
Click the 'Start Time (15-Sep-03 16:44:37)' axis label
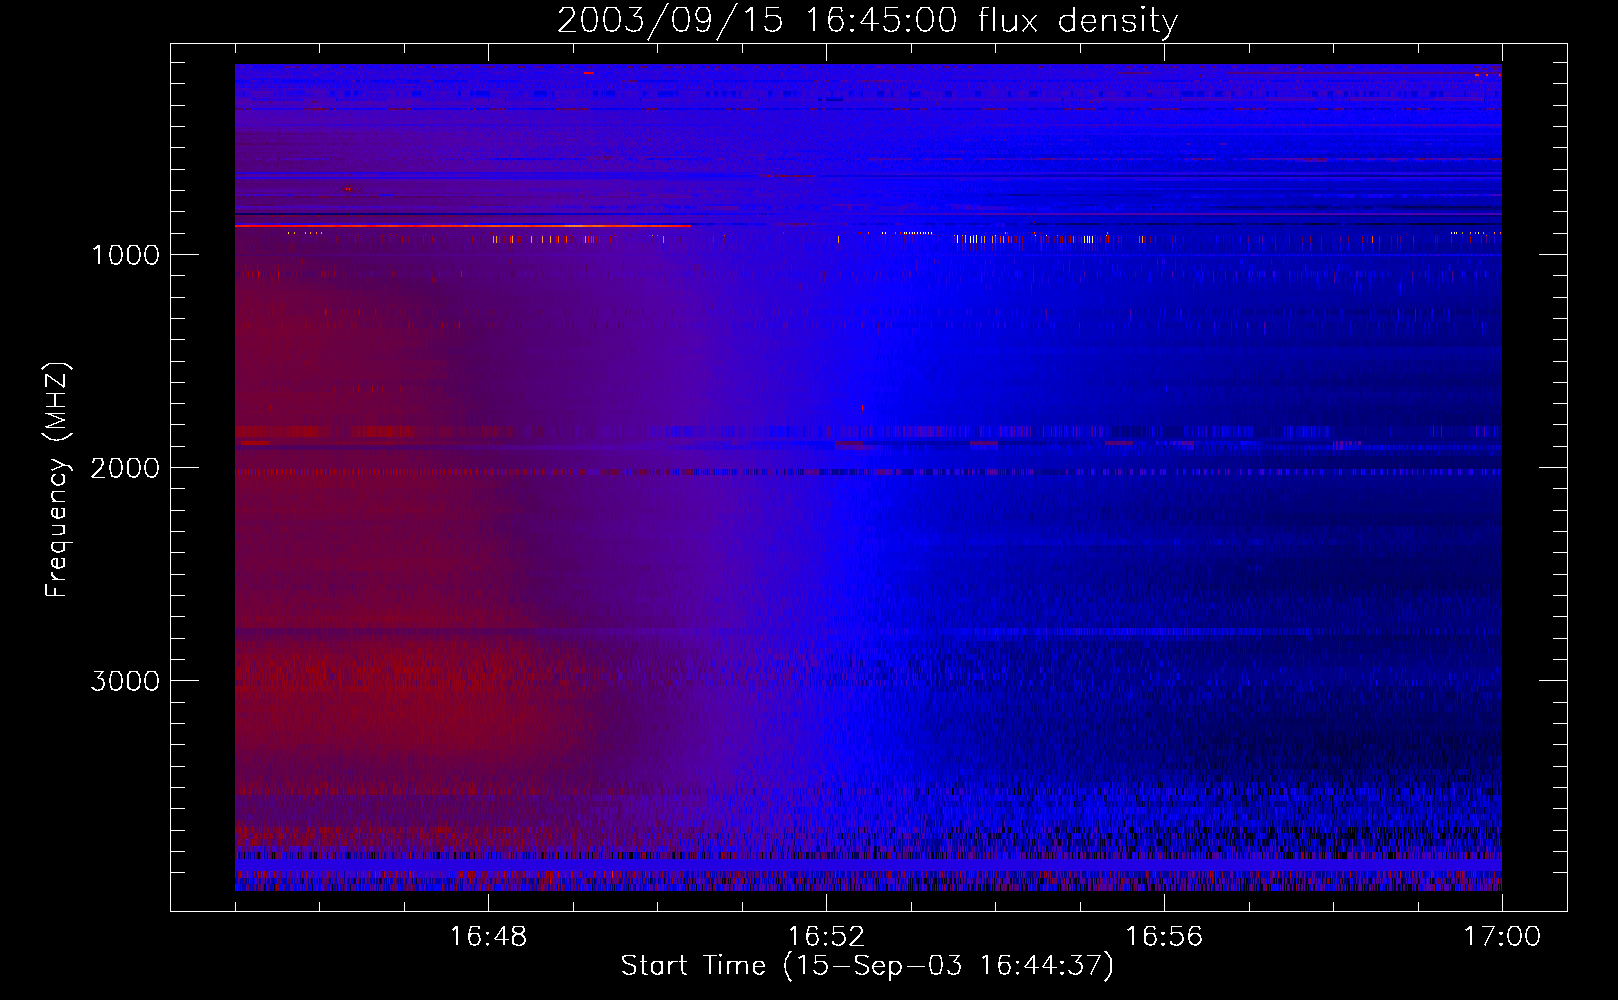(x=867, y=966)
